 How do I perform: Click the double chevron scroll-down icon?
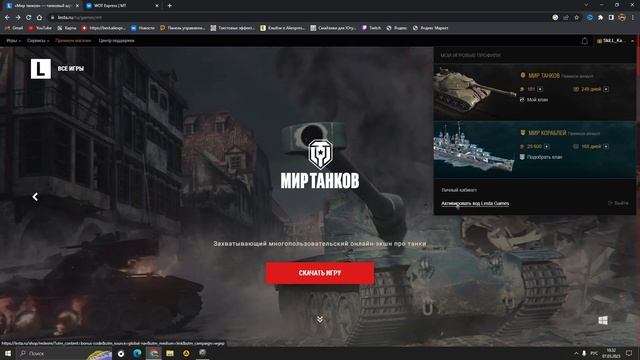pos(320,319)
